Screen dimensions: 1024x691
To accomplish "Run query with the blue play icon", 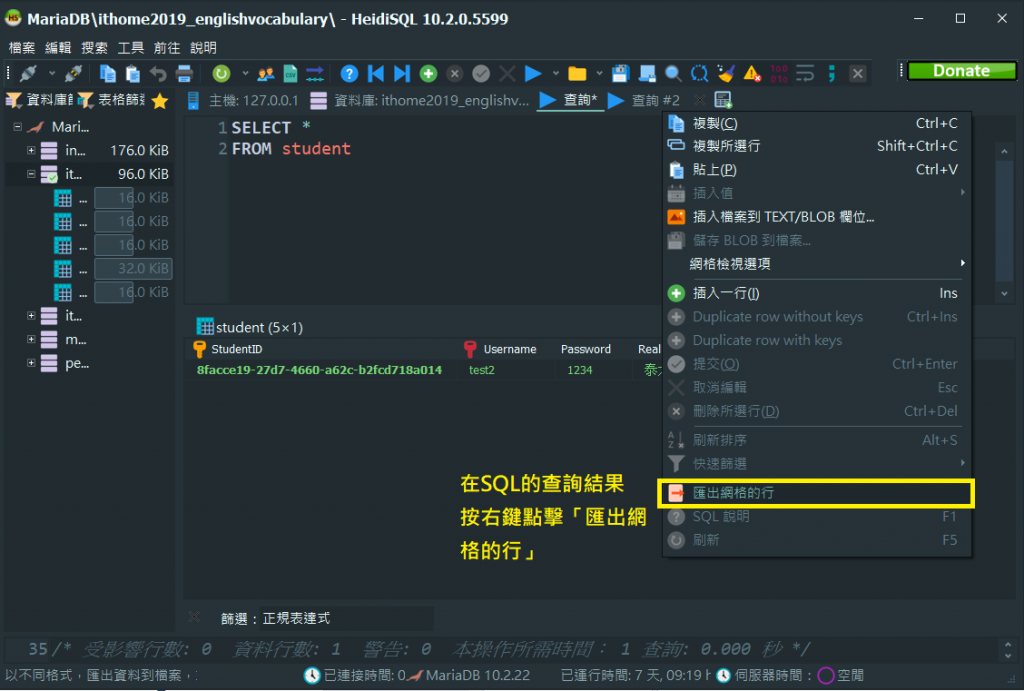I will (x=533, y=73).
